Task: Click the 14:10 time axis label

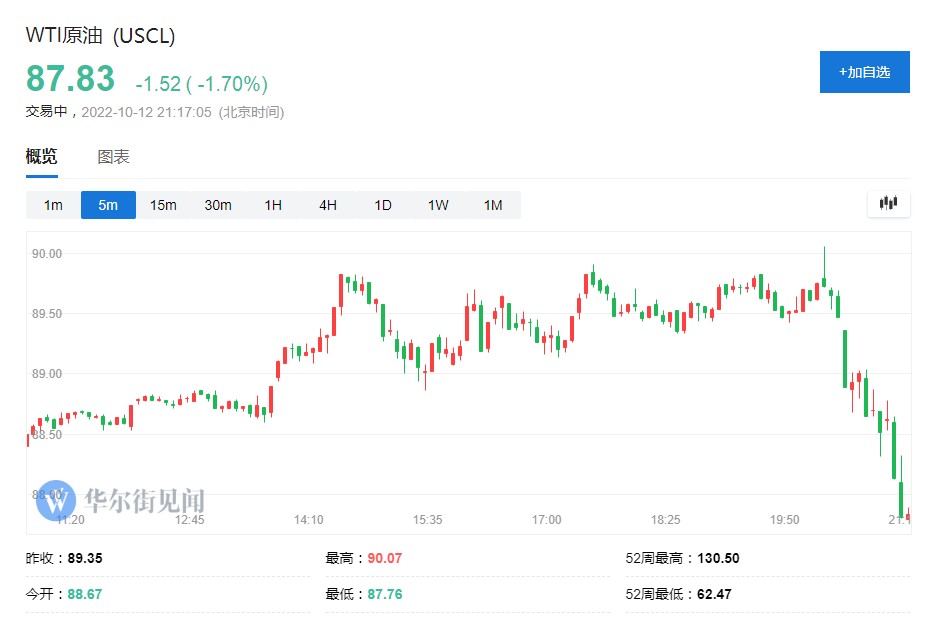Action: click(308, 520)
